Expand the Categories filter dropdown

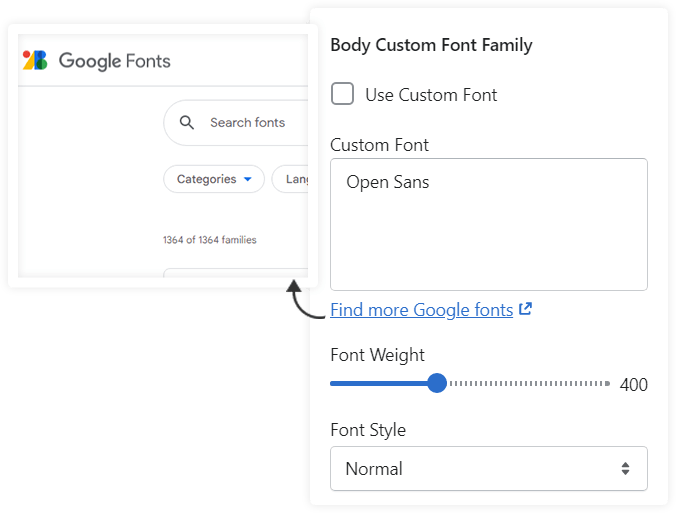tap(213, 180)
